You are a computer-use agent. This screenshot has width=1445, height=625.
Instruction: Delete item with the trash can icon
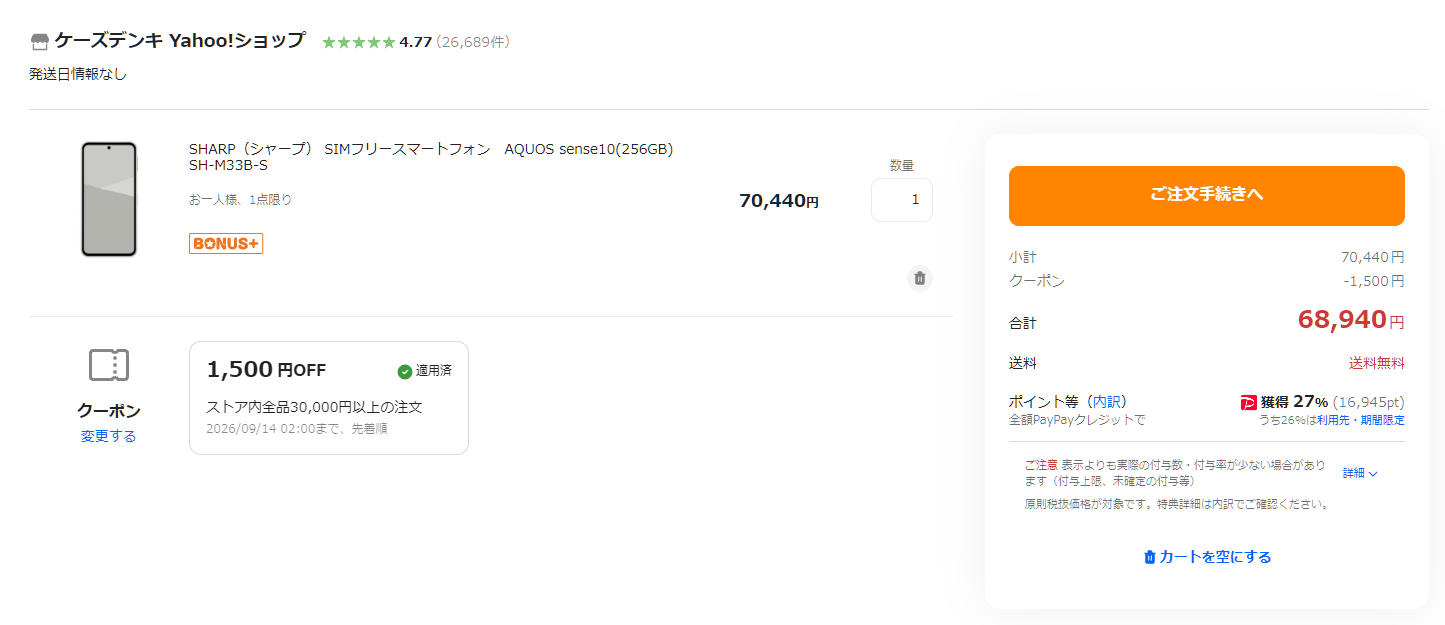pos(920,278)
